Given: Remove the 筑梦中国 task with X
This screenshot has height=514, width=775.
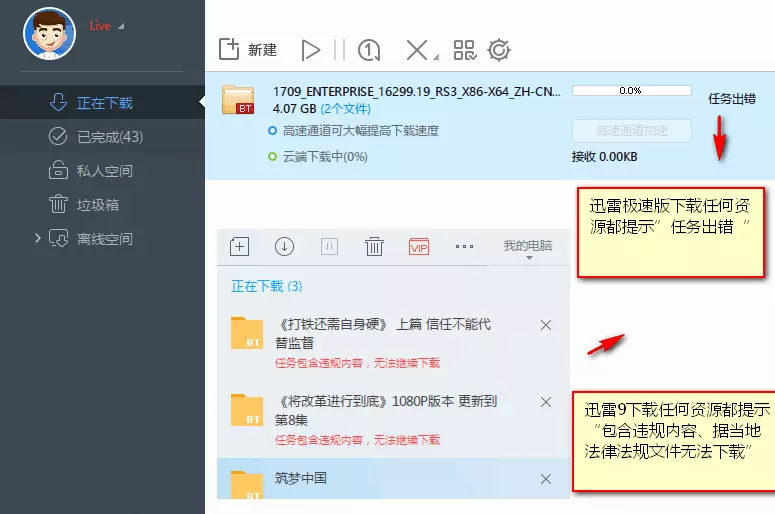Looking at the screenshot, I should [x=546, y=479].
